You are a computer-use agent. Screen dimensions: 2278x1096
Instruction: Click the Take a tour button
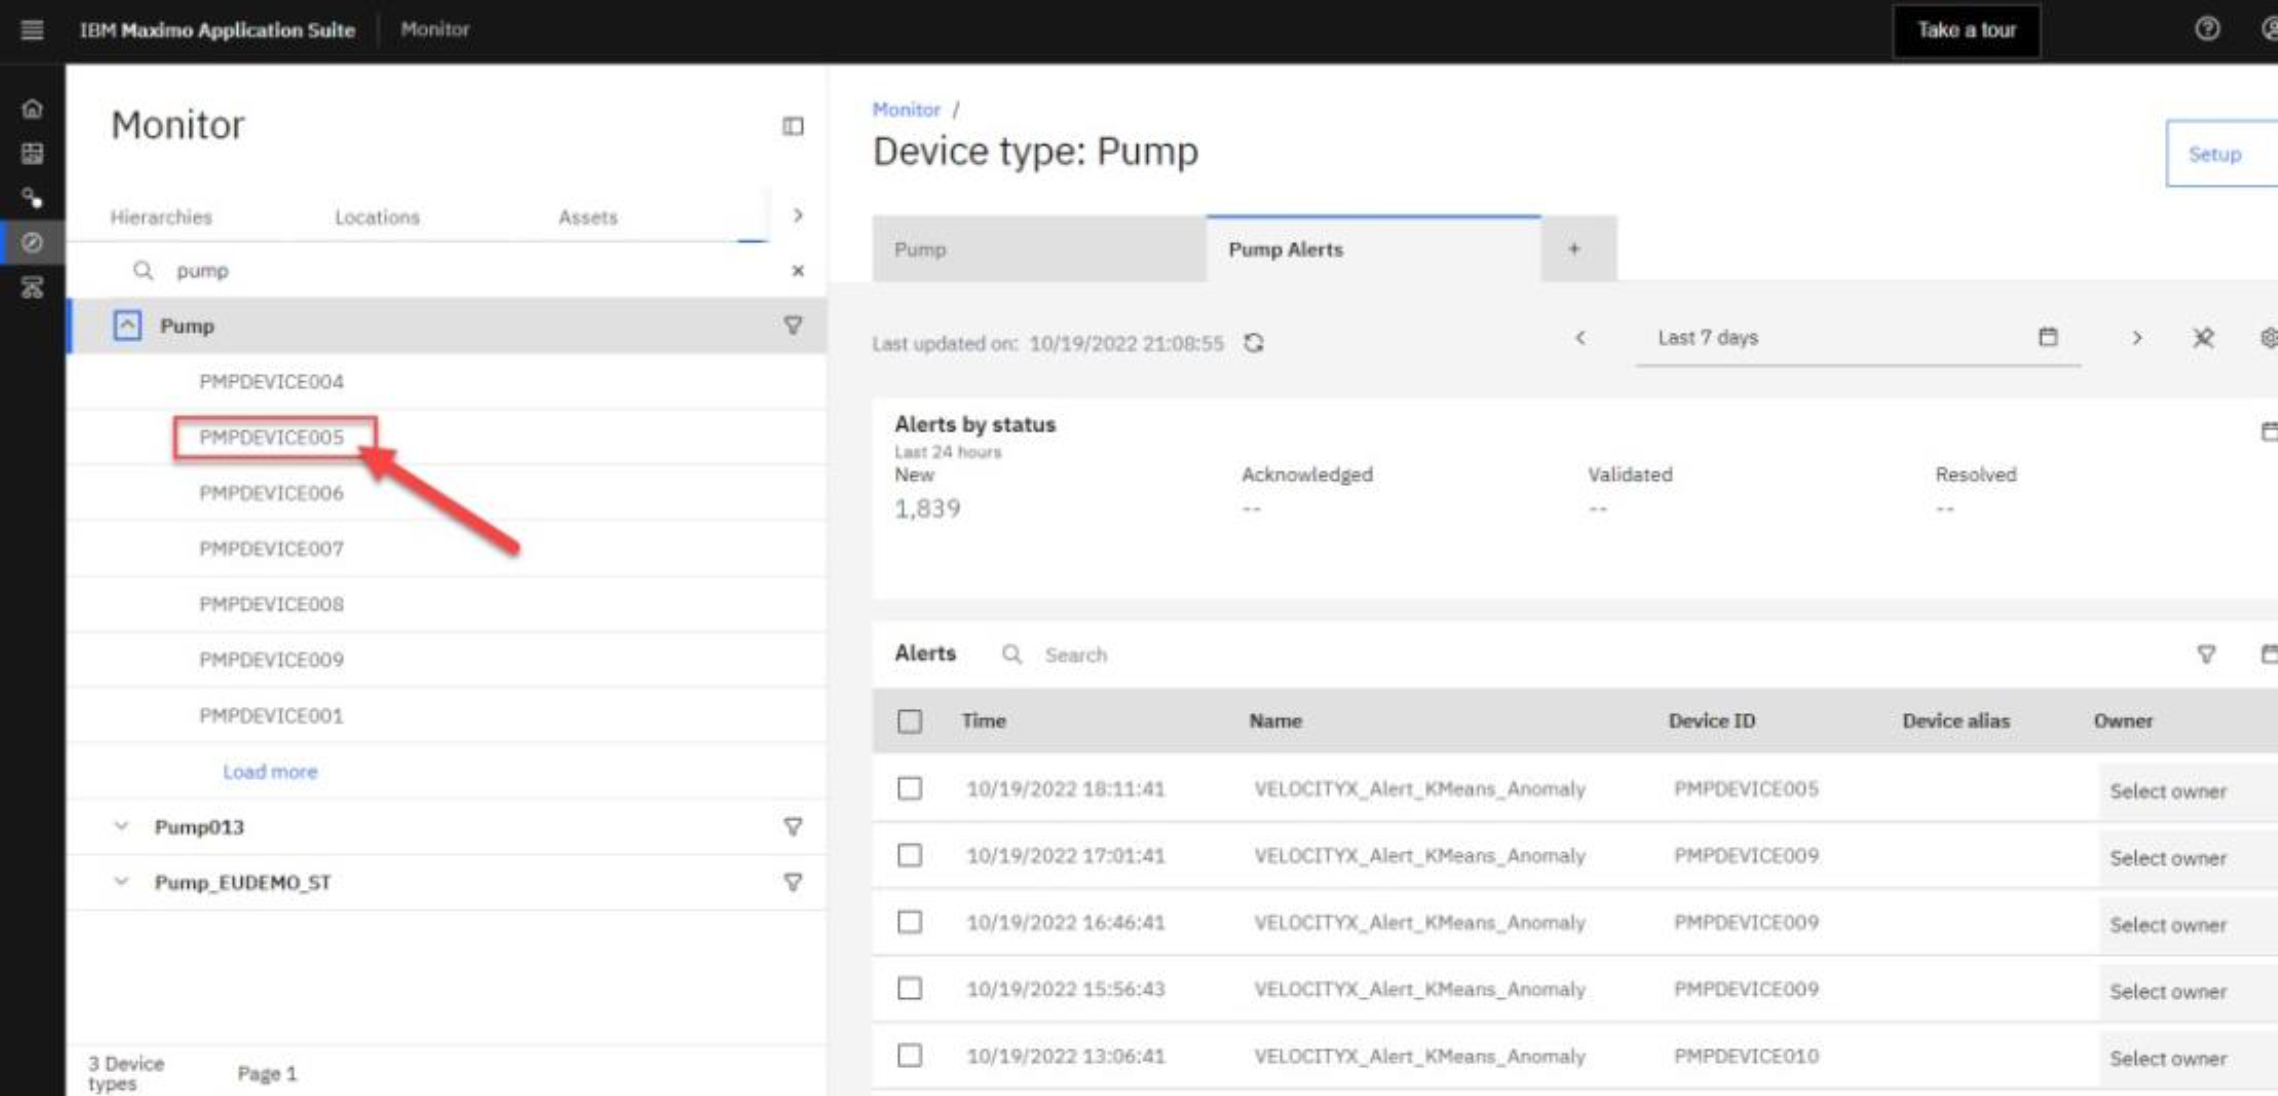[1965, 30]
